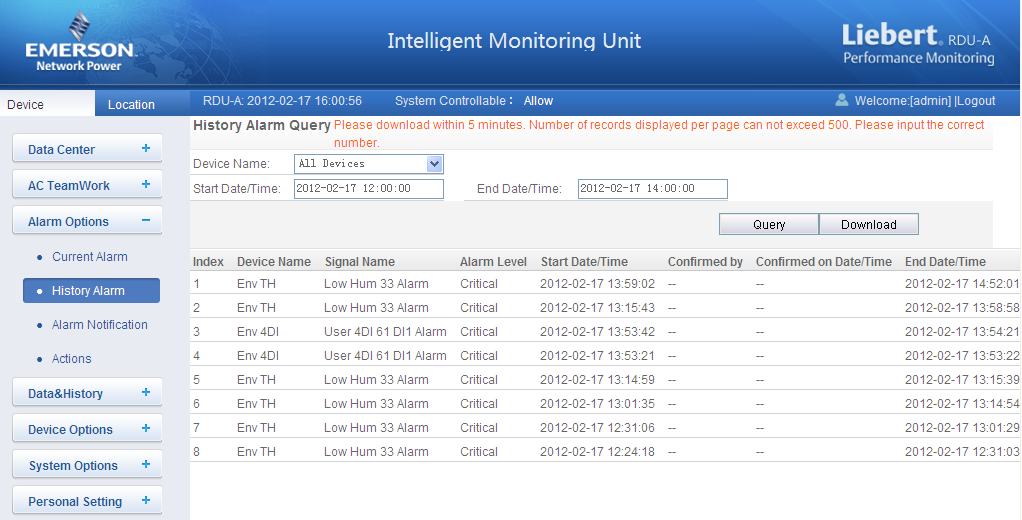This screenshot has height=520, width=1022.
Task: Collapse Alarm Options using minus icon
Action: tap(146, 221)
